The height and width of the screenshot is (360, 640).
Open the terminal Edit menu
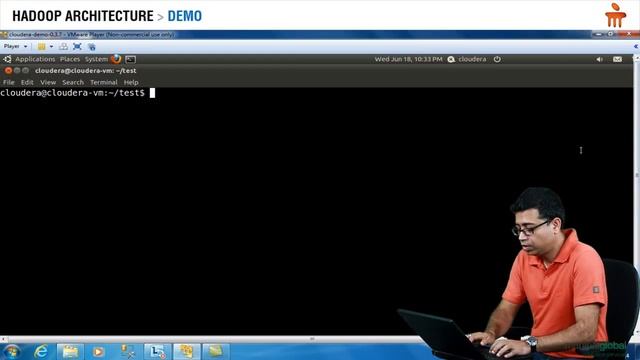(x=27, y=82)
